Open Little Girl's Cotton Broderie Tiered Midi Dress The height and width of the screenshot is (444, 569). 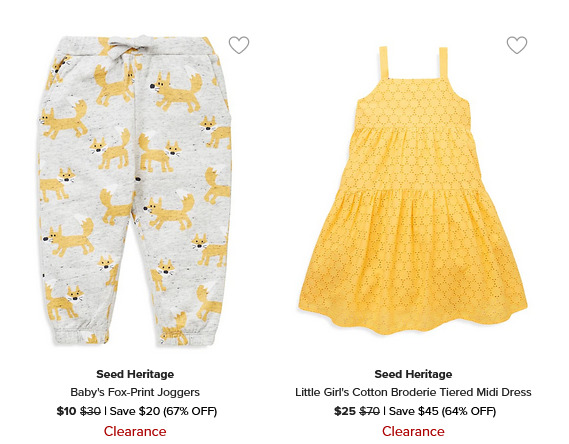(413, 392)
